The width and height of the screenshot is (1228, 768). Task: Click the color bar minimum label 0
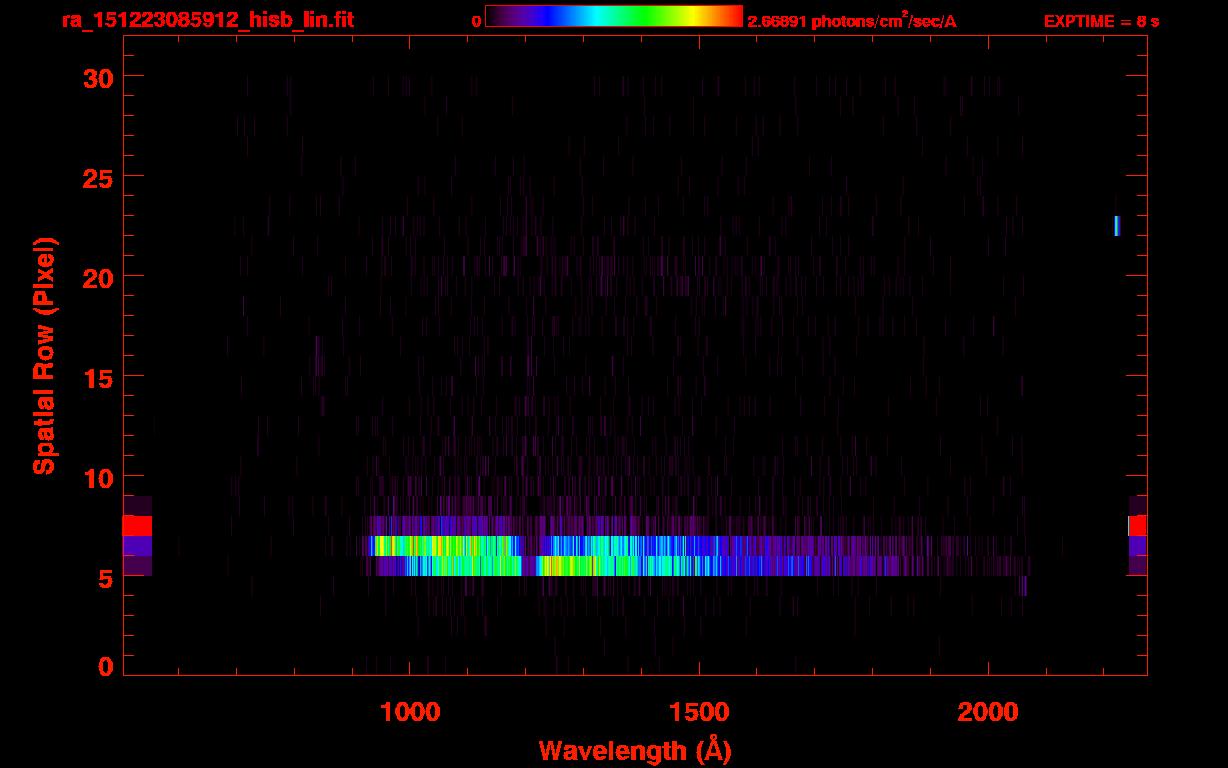(476, 21)
